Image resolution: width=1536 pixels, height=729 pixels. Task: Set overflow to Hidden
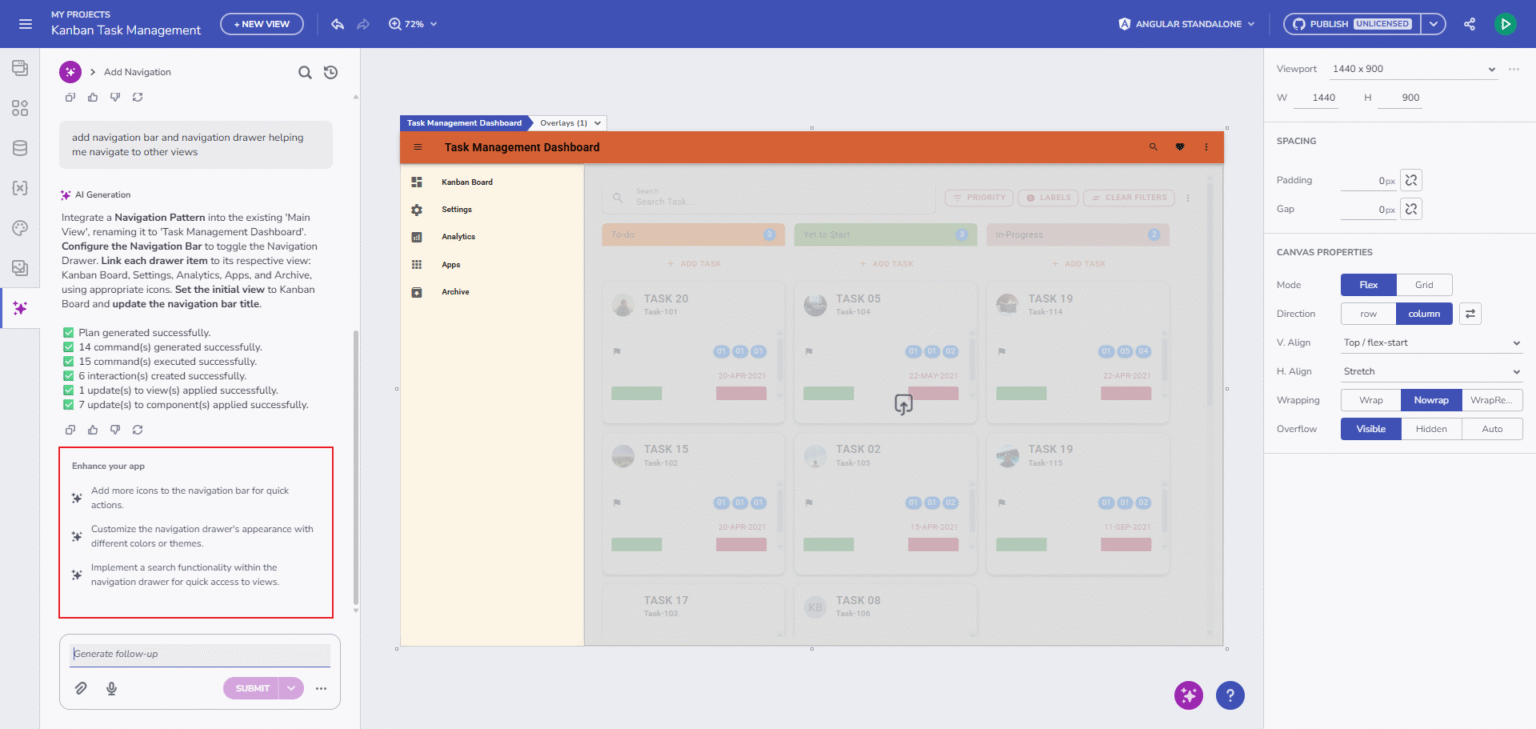point(1431,429)
